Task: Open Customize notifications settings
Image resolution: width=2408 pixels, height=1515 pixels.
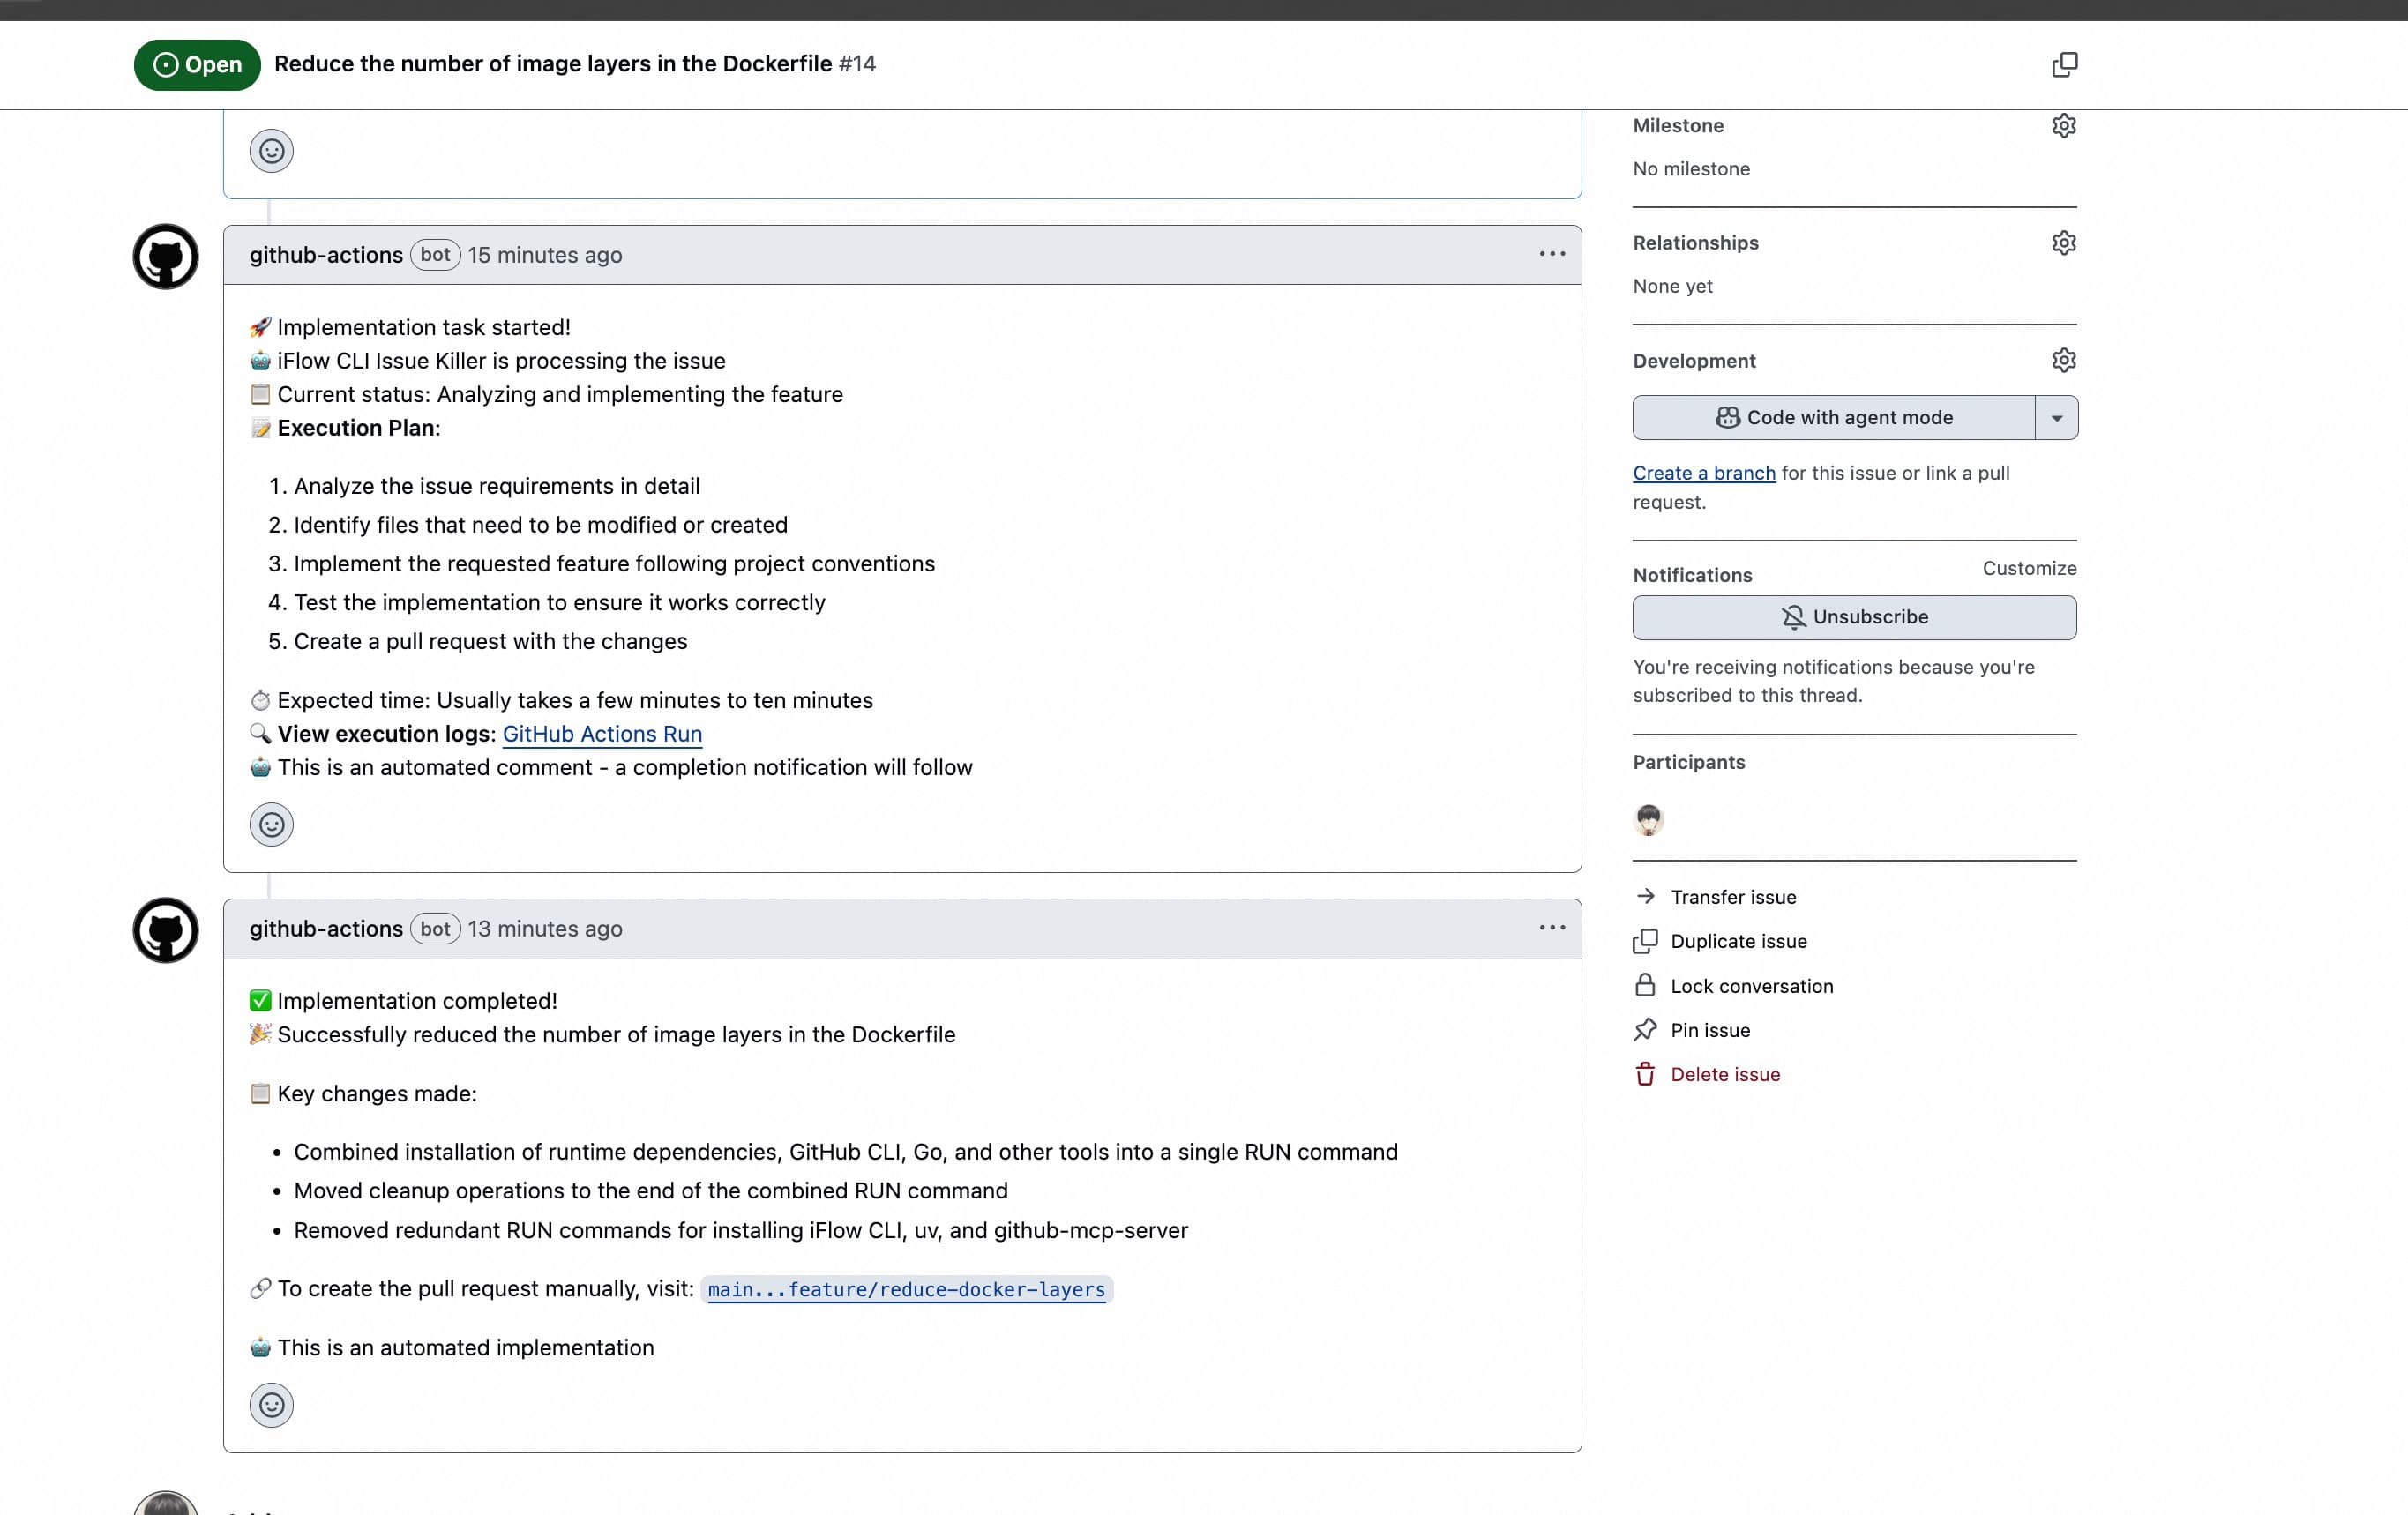Action: point(2028,568)
